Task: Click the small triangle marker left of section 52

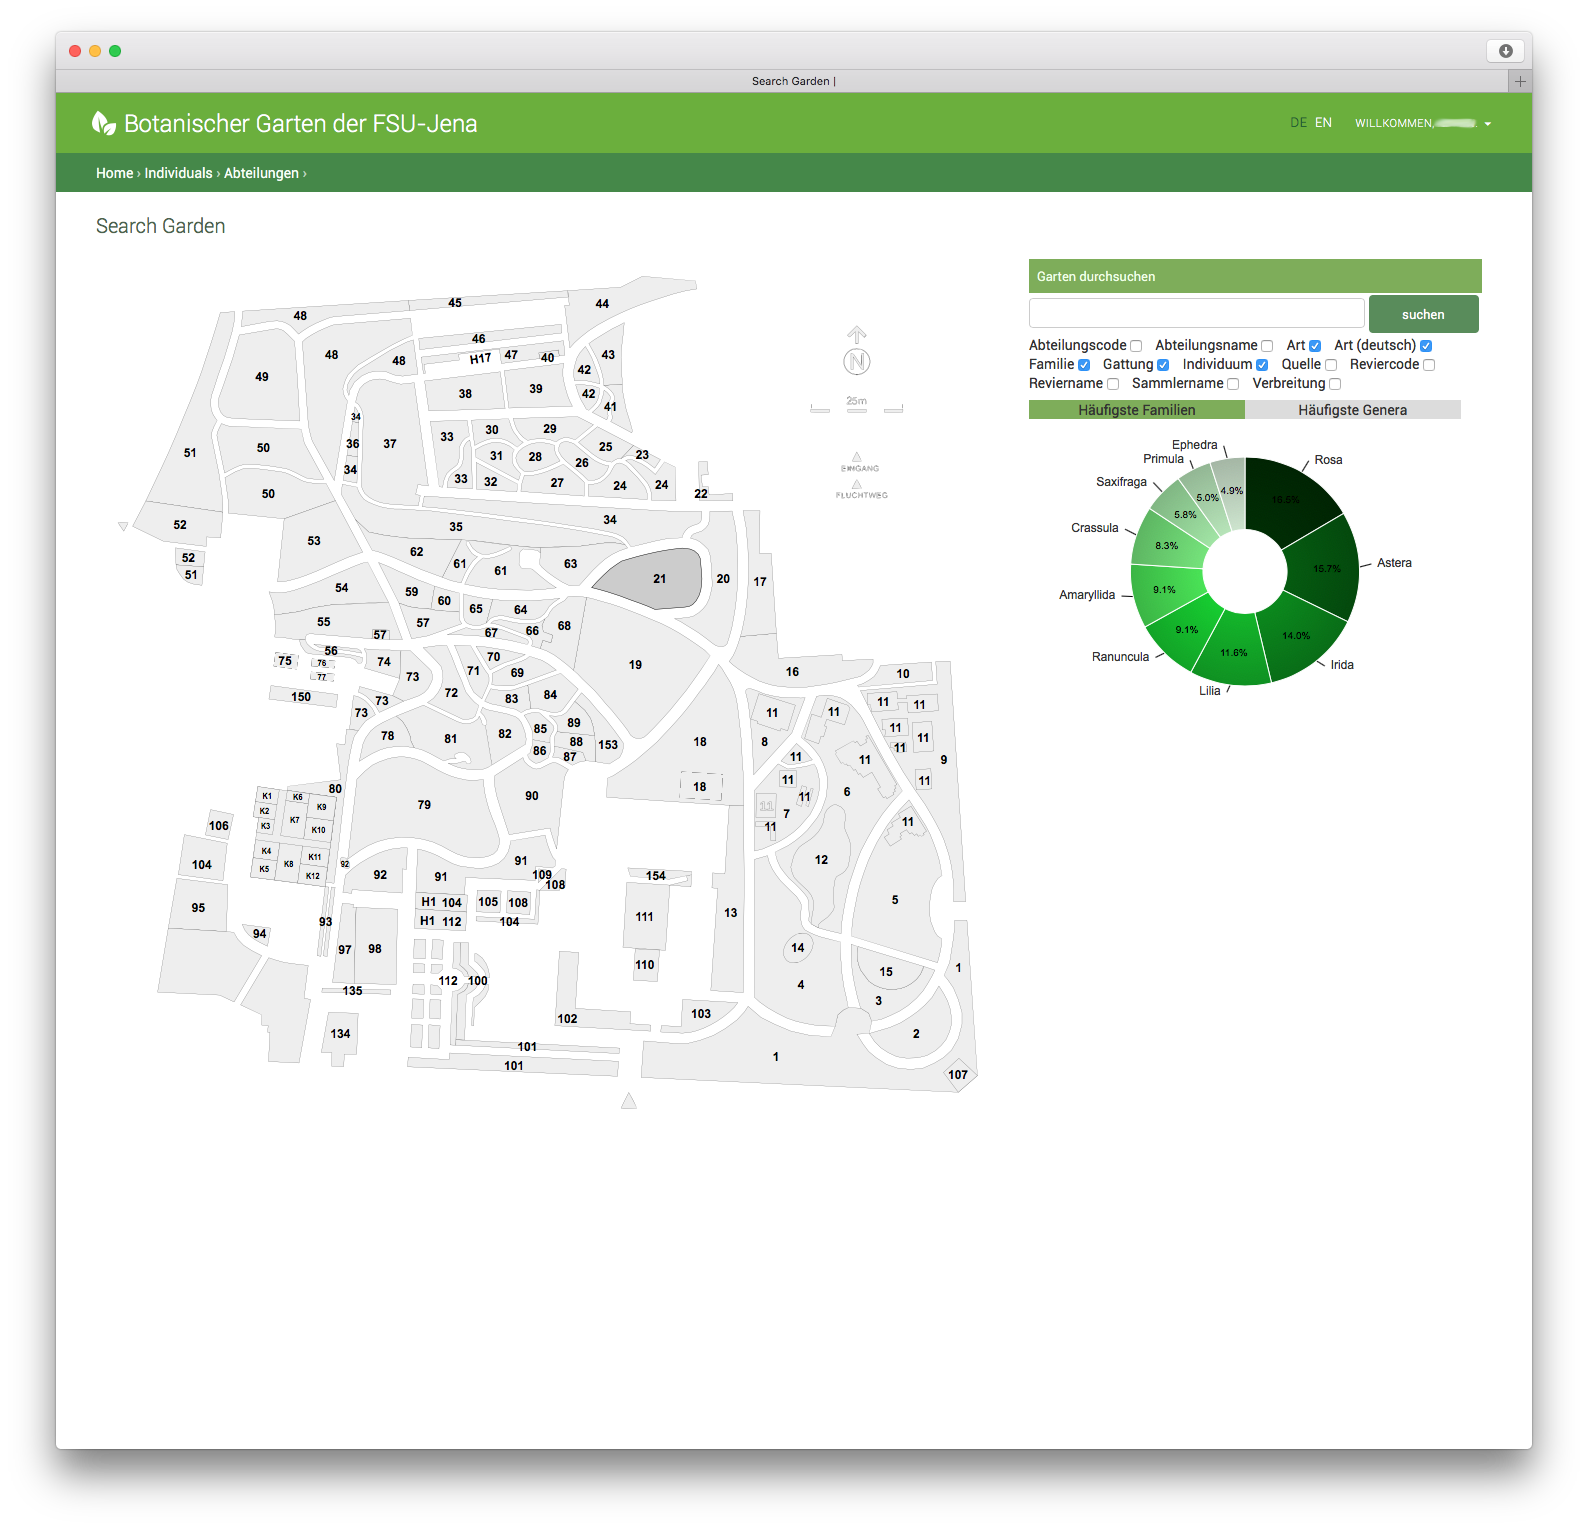Action: [123, 526]
